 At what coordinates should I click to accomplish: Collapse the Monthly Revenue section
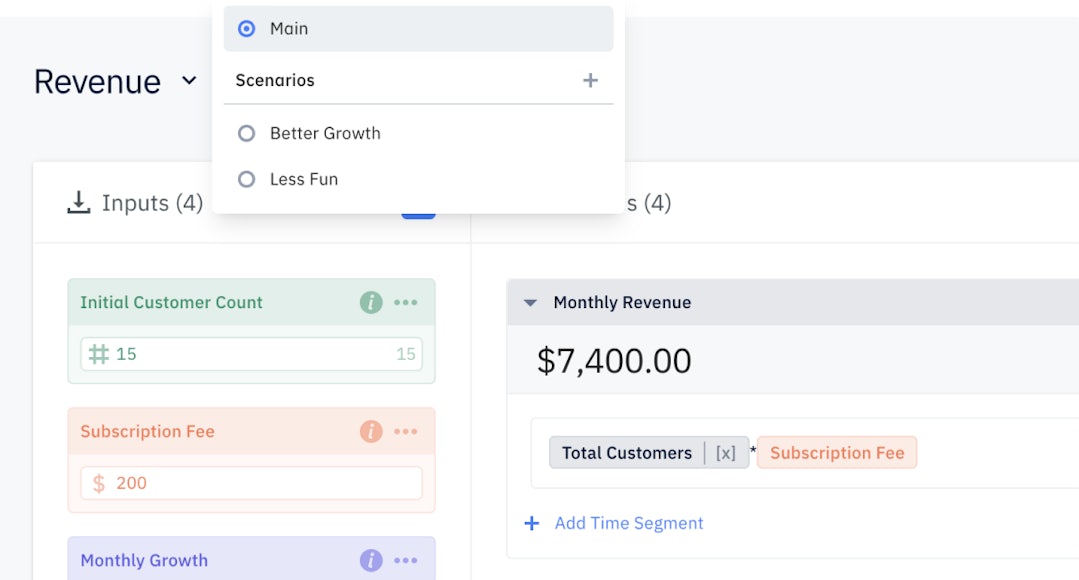(x=531, y=303)
